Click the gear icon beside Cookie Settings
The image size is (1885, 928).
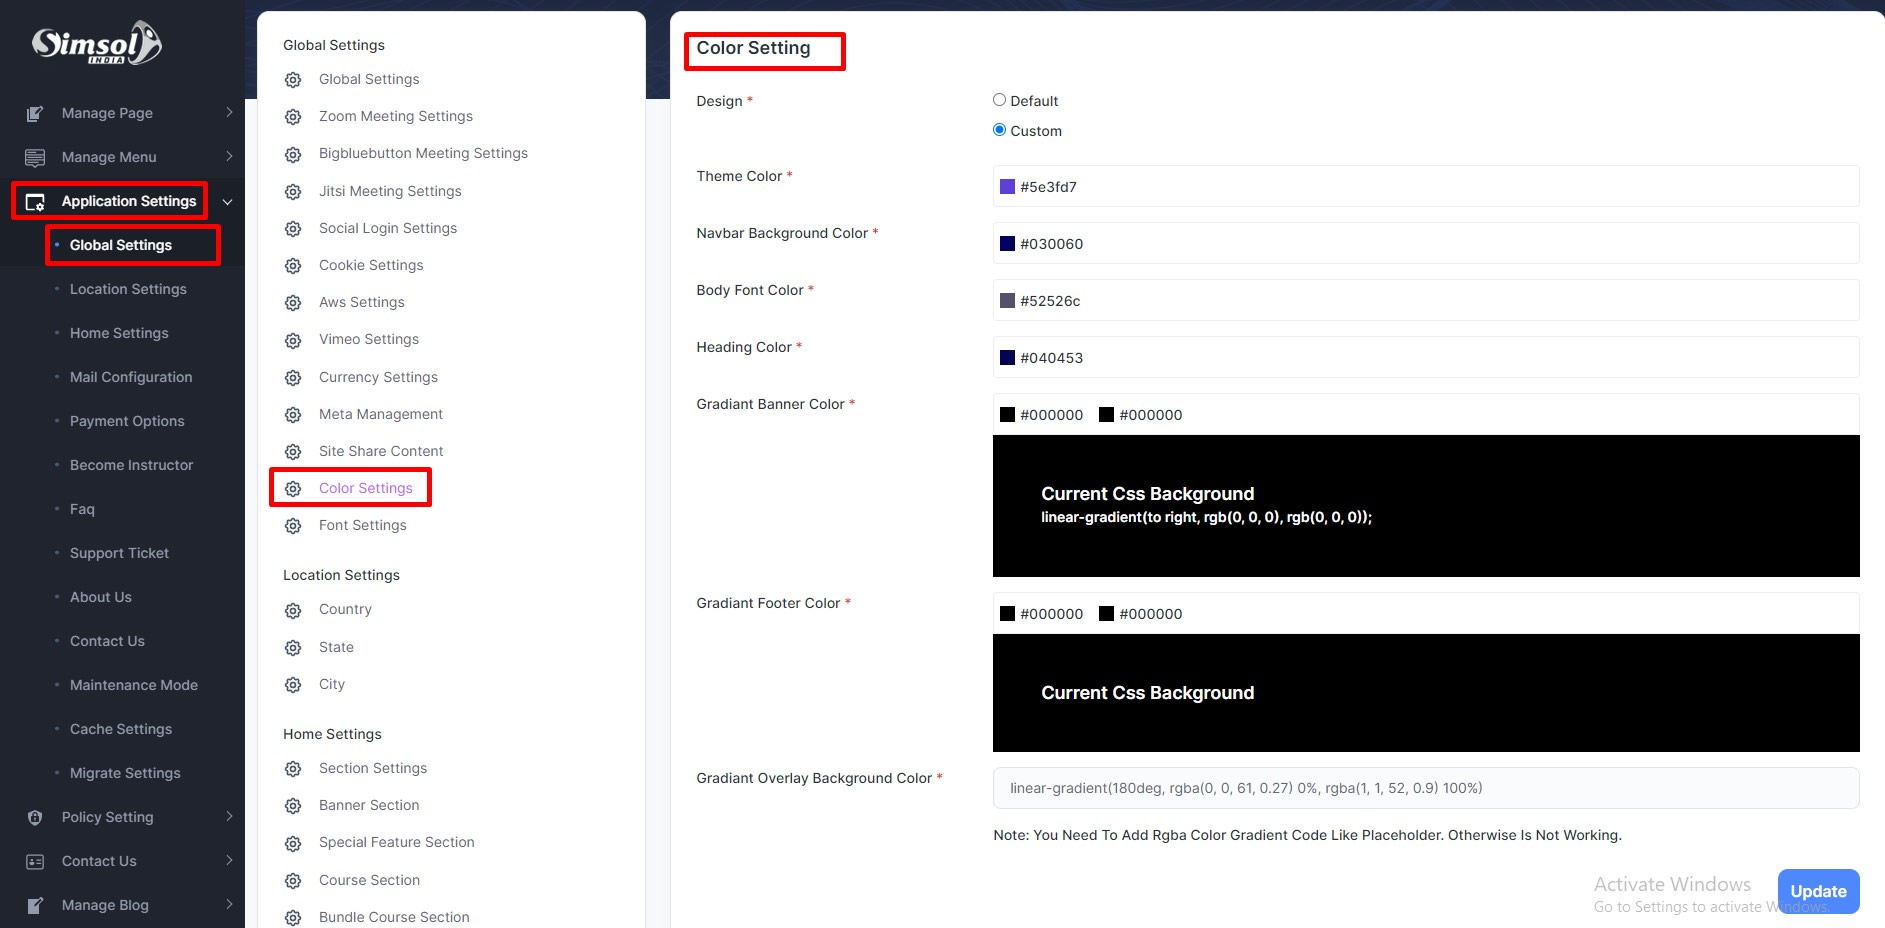[293, 266]
